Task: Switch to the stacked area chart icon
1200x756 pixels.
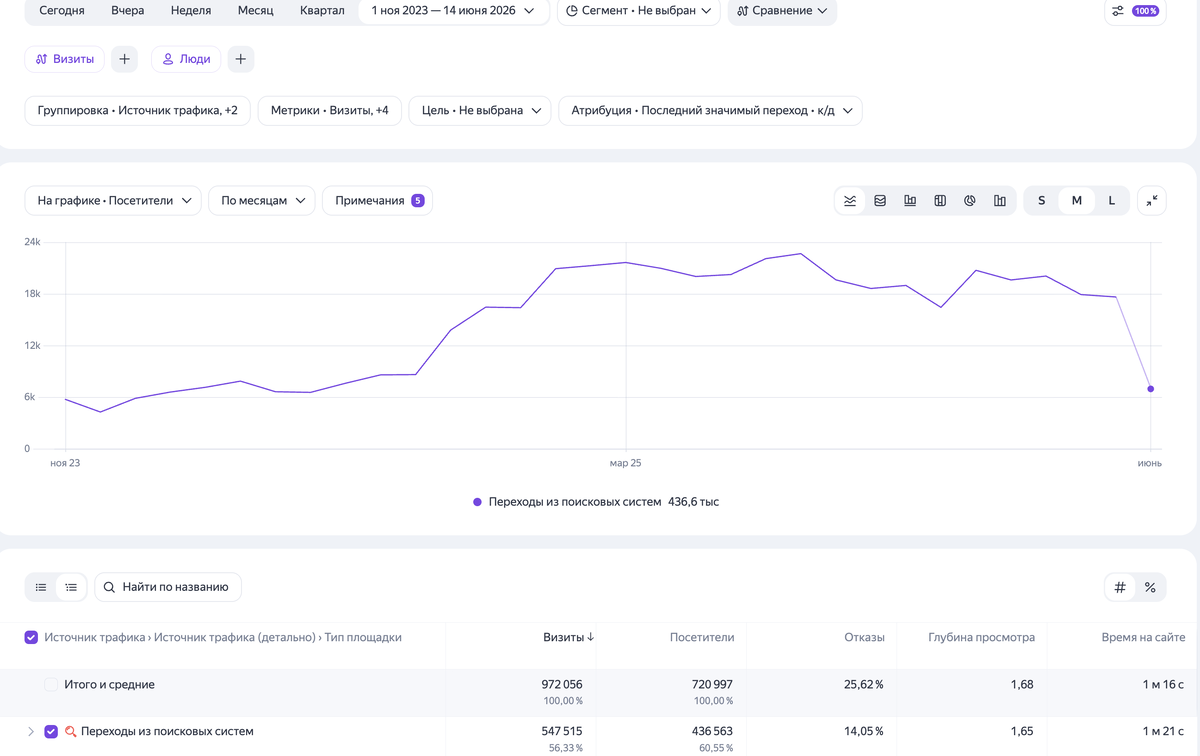Action: coord(880,201)
